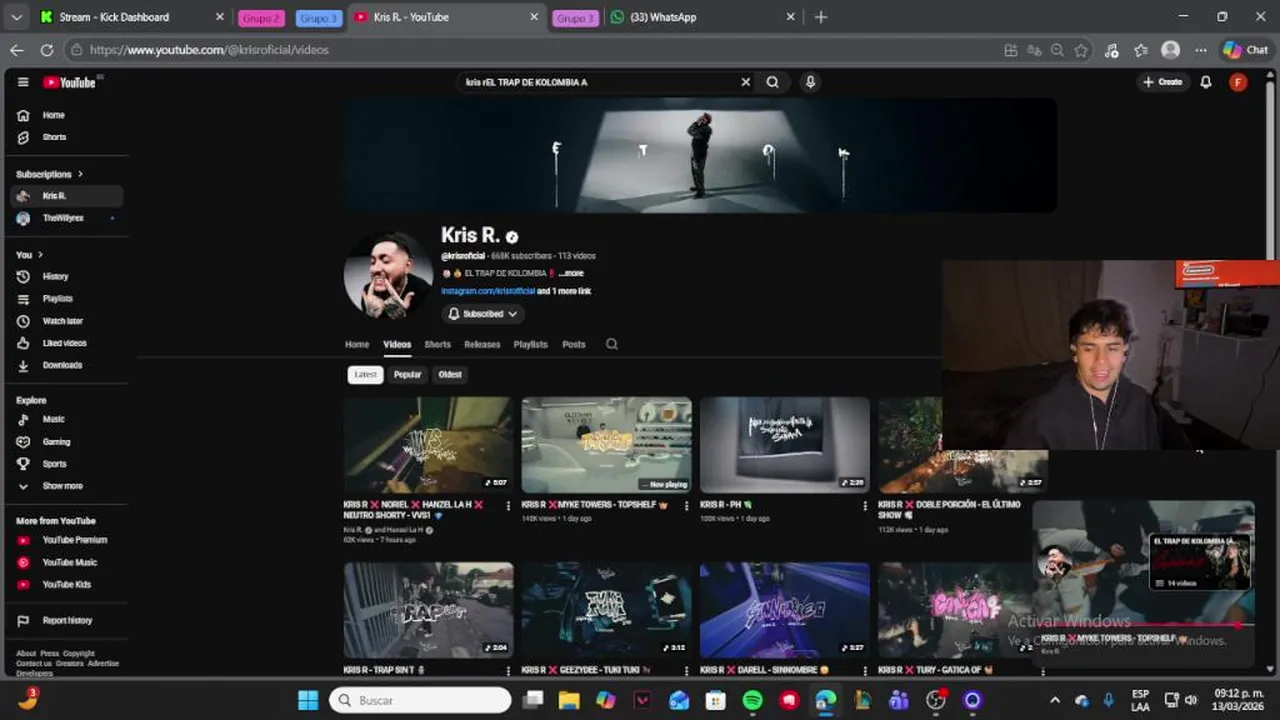Click the Grupo 2 tab group label

pos(261,18)
